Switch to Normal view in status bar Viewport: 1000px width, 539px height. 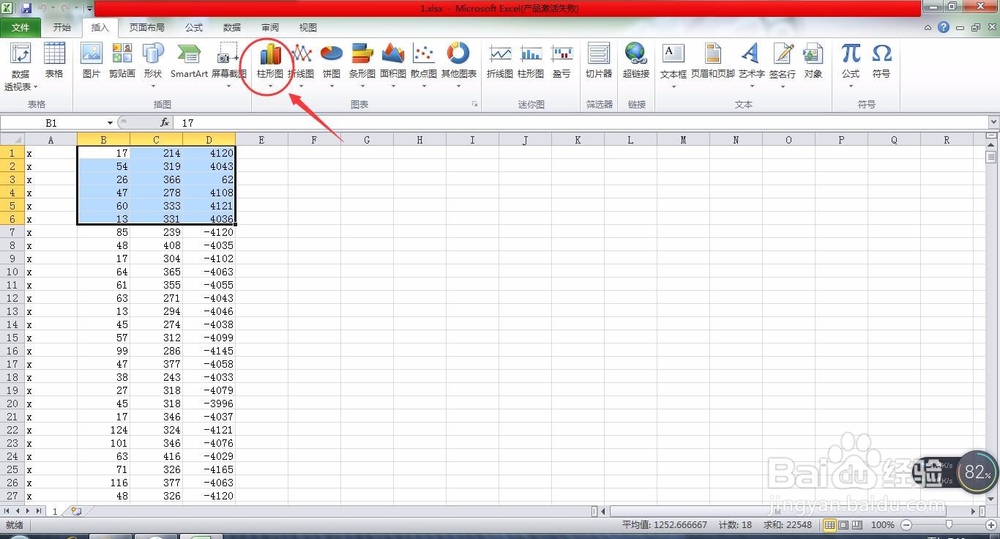point(830,525)
